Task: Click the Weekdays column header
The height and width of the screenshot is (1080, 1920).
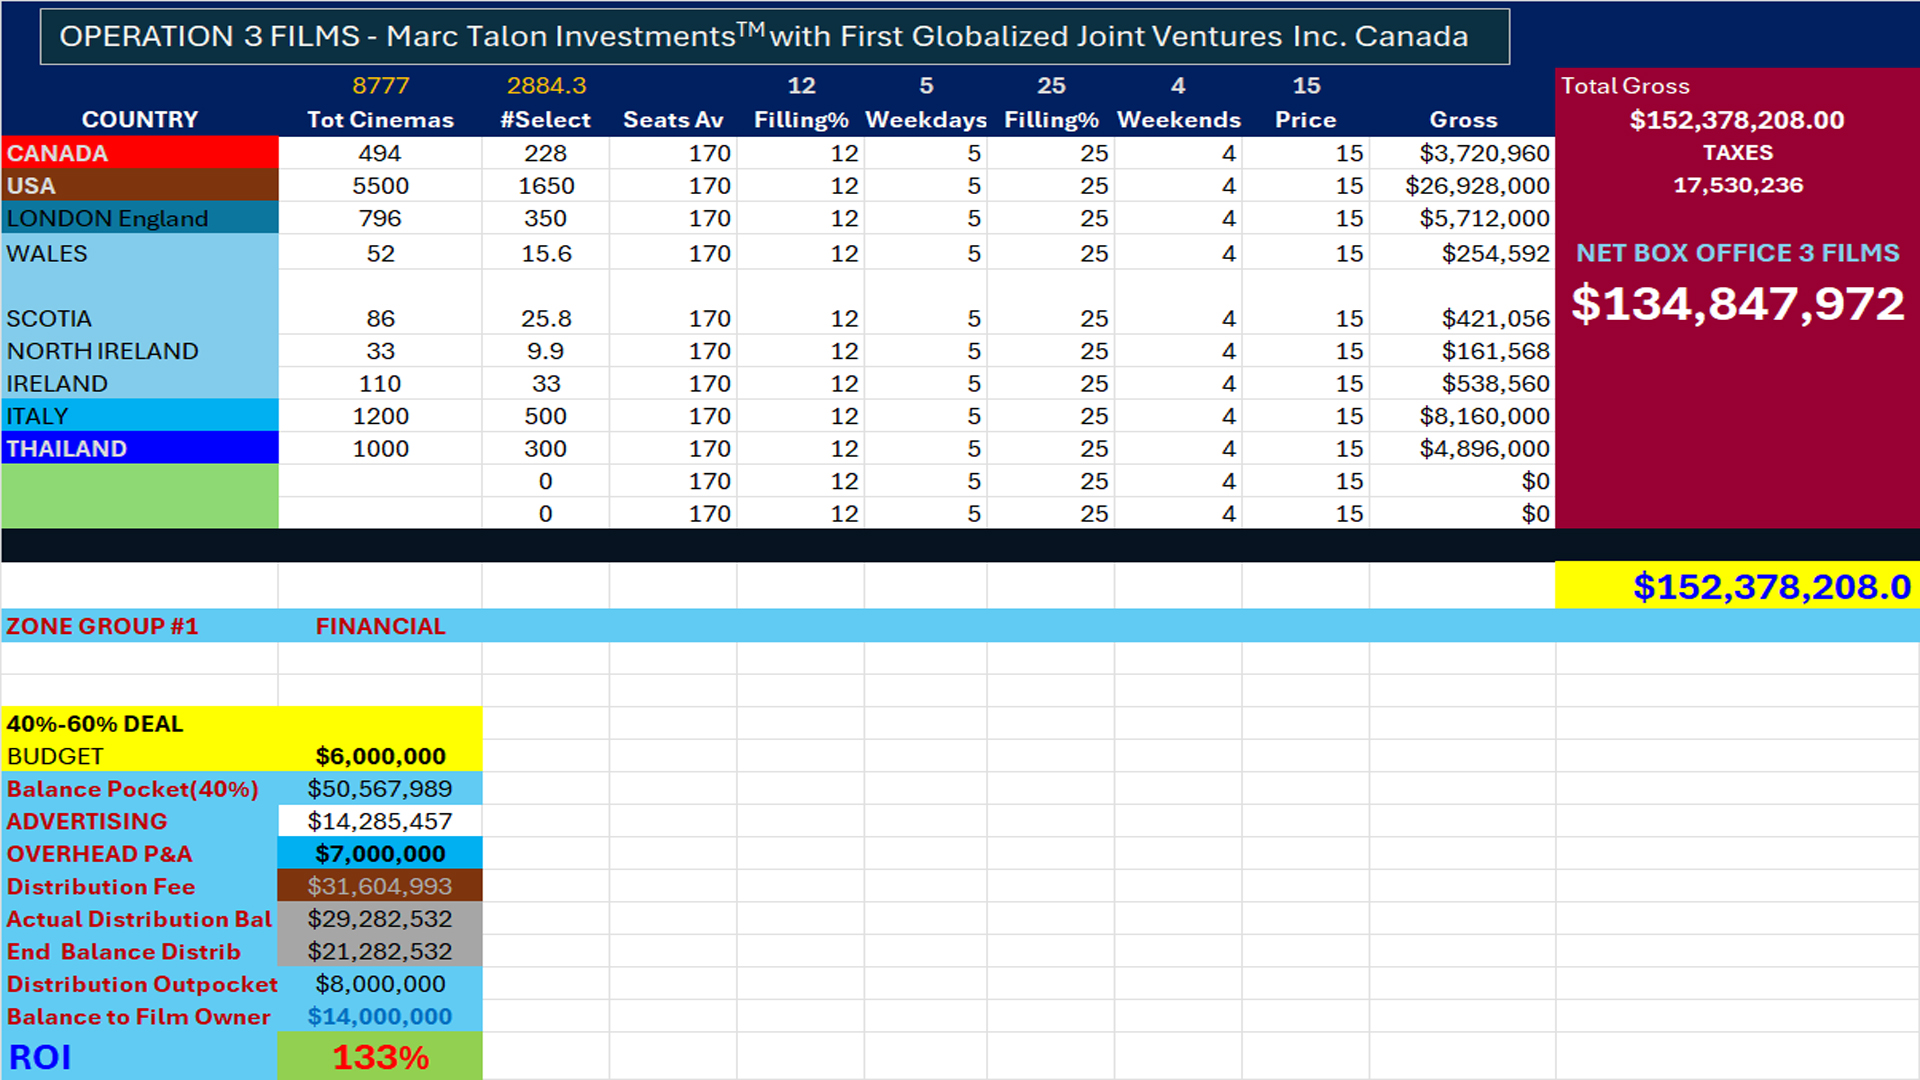Action: pyautogui.click(x=926, y=120)
